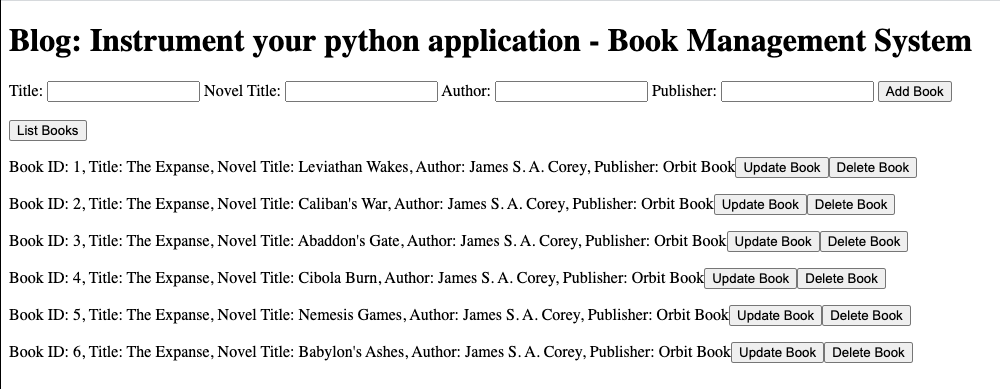Update Book for Cibola Burn

(x=751, y=279)
